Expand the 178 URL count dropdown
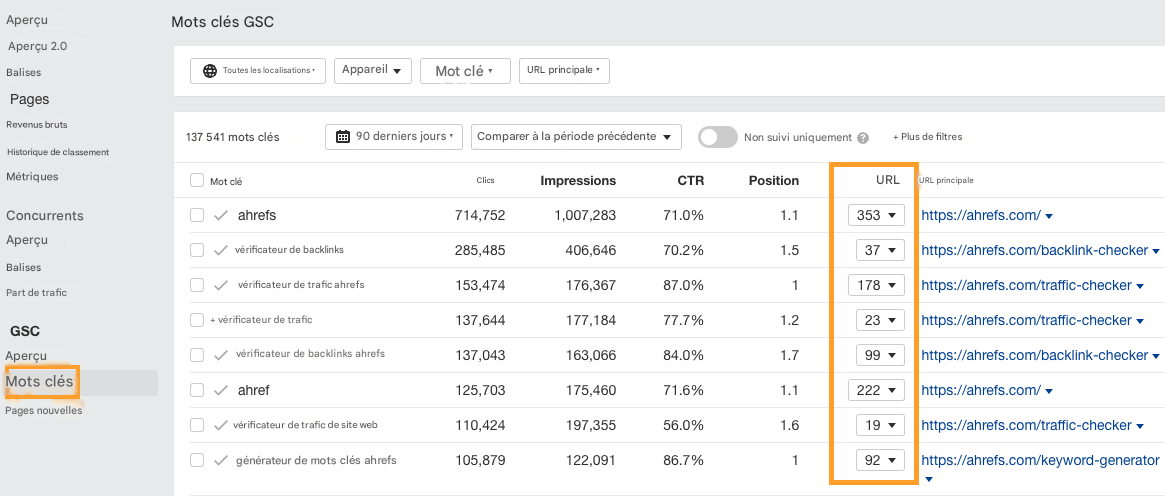 pos(876,285)
